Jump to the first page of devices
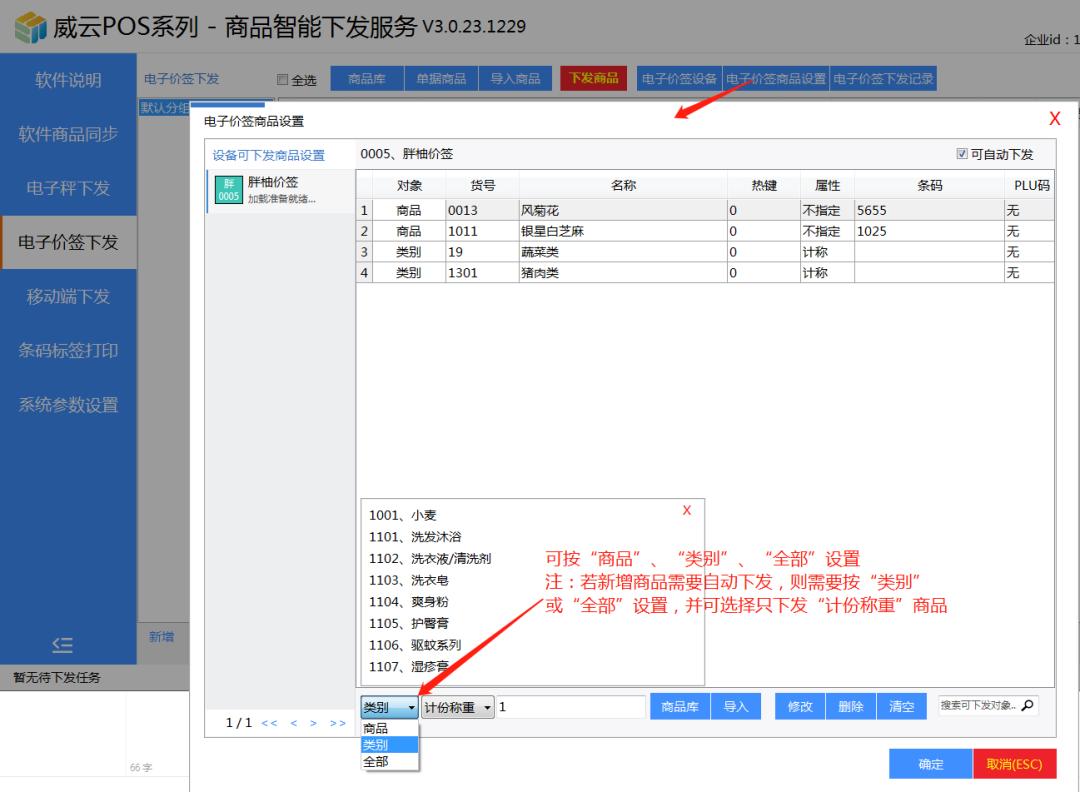 coord(269,723)
